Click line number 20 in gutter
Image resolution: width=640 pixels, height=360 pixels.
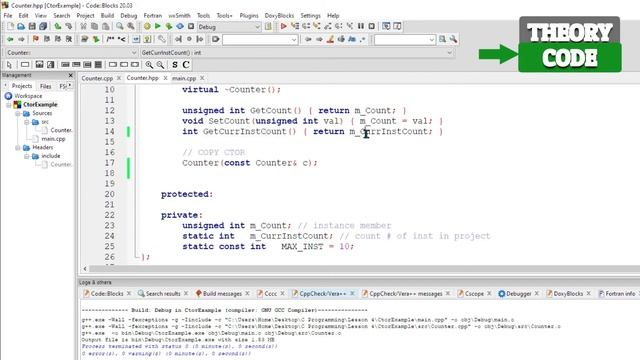tap(109, 194)
